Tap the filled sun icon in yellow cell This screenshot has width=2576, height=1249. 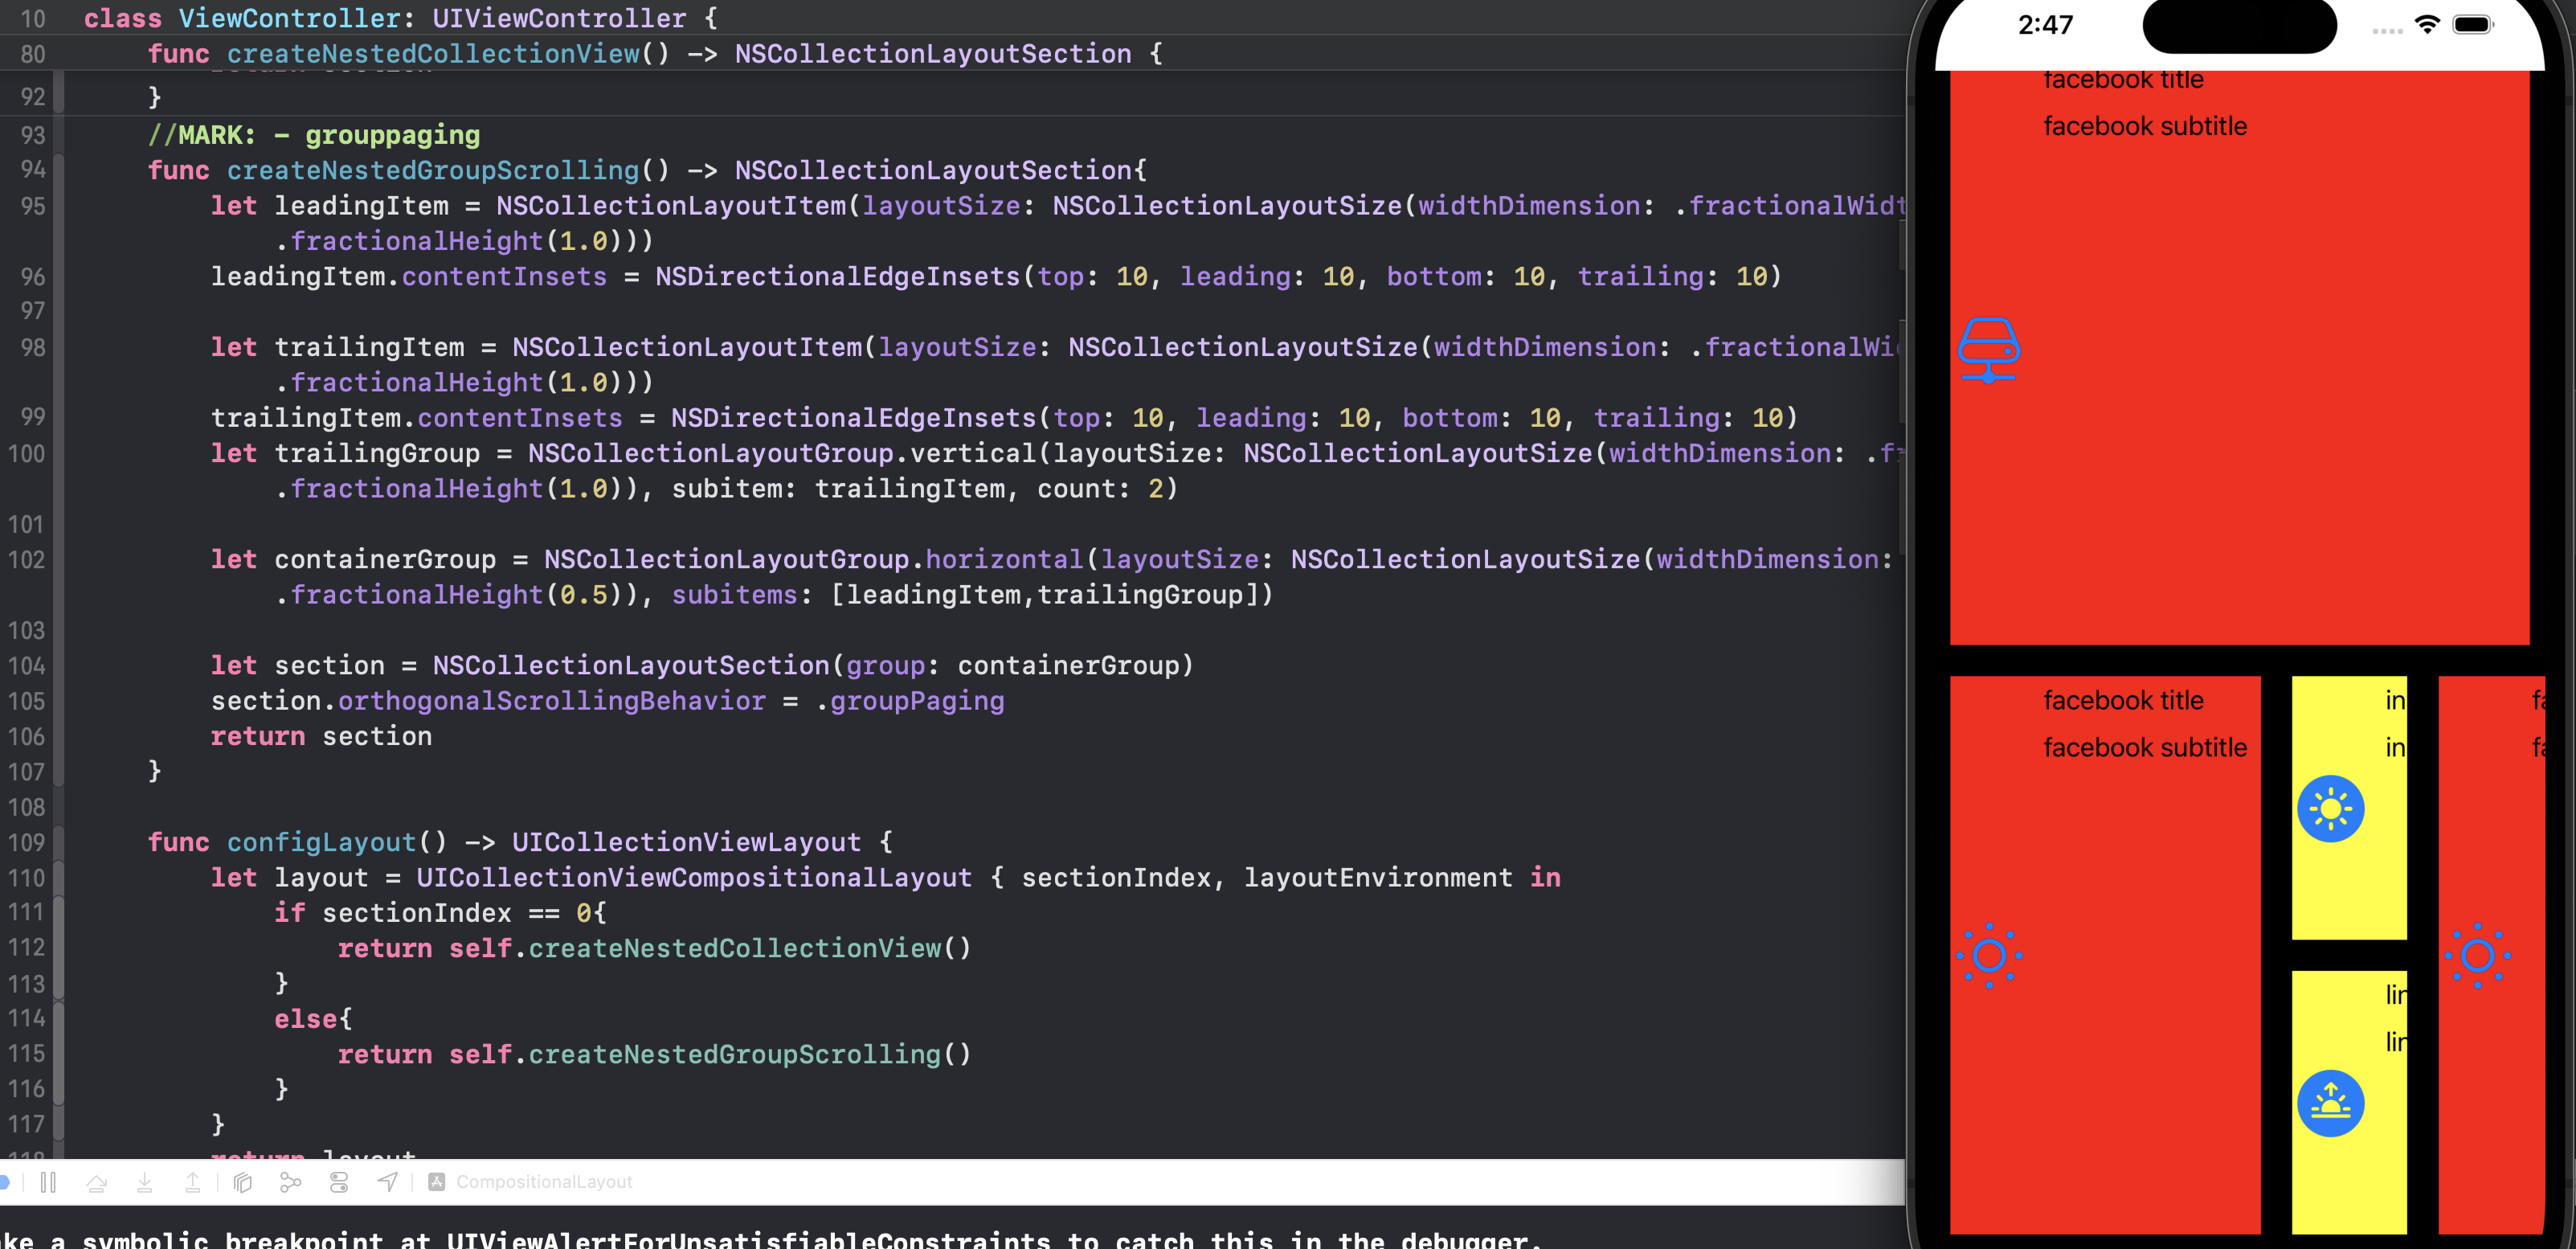[2330, 808]
